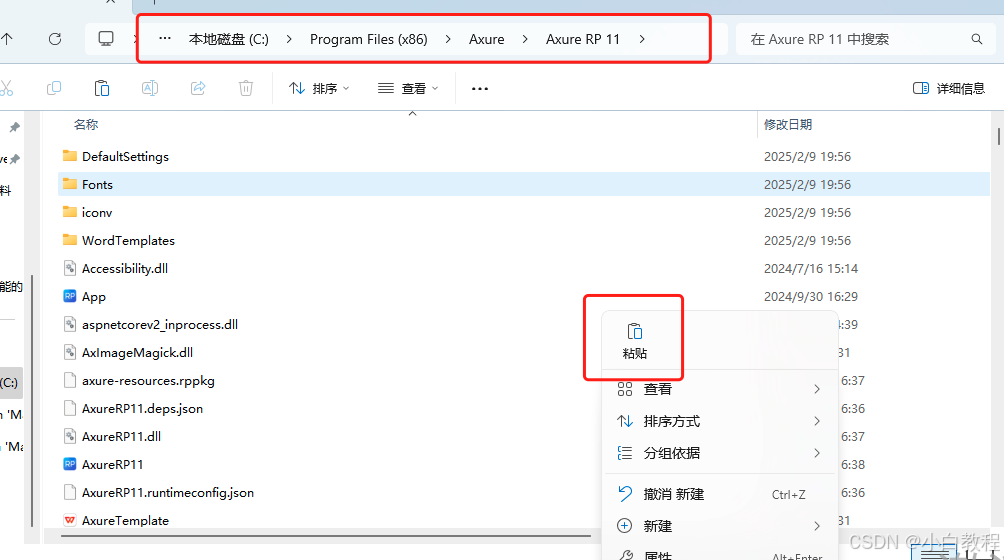Click the horizontal scrollbar under file list

[x=326, y=536]
